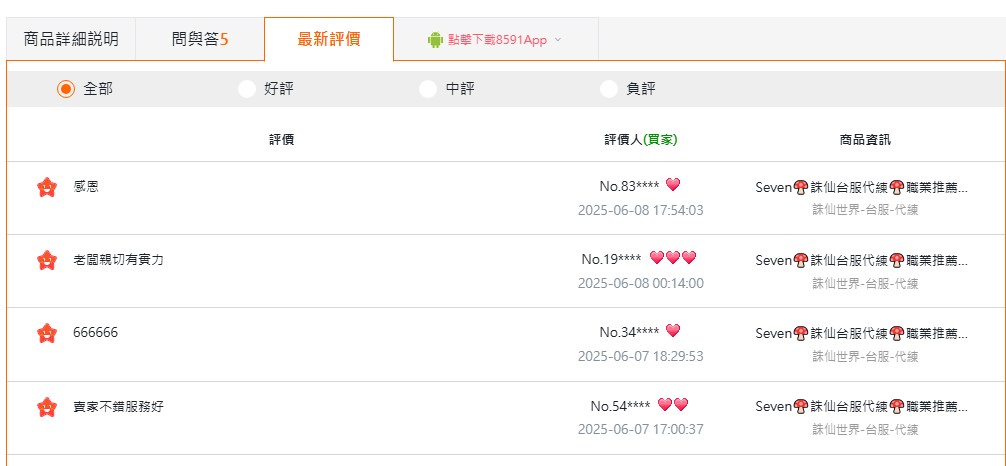Click the pink heart next to No.83****
1006x466 pixels.
[672, 185]
